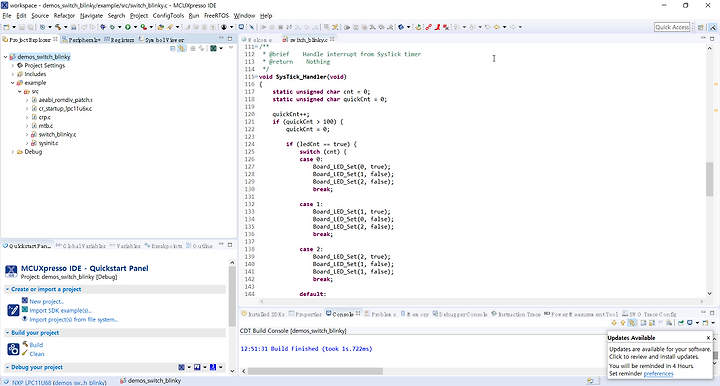Click the Build hammer toolbar icon

[x=58, y=27]
